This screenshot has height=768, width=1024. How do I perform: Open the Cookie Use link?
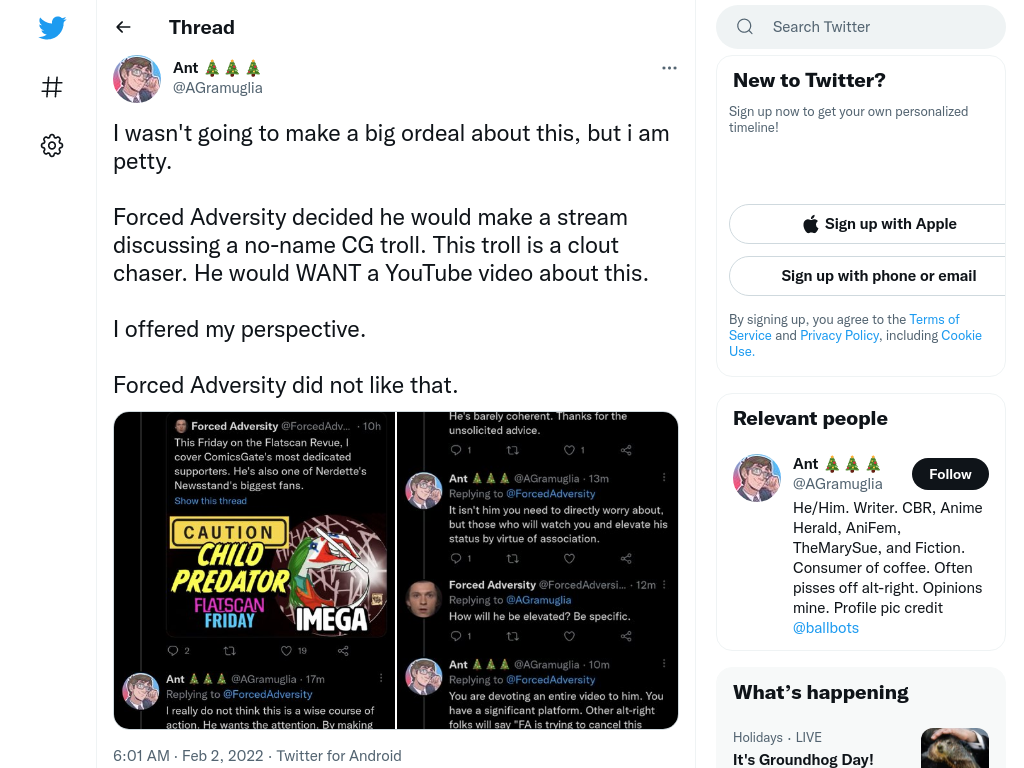tap(856, 343)
